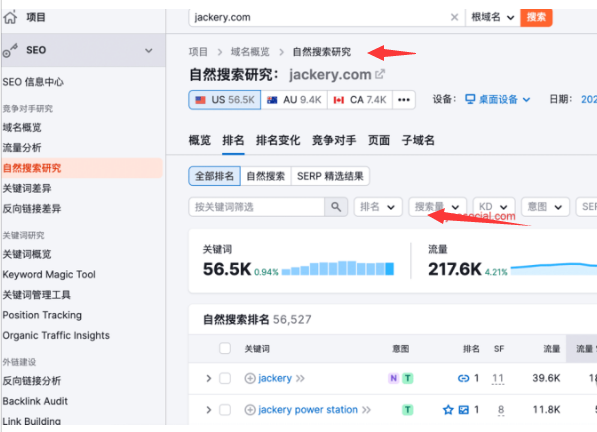Open the 域名概览 breadcrumb link
Screen dimensions: 597x432
click(250, 52)
